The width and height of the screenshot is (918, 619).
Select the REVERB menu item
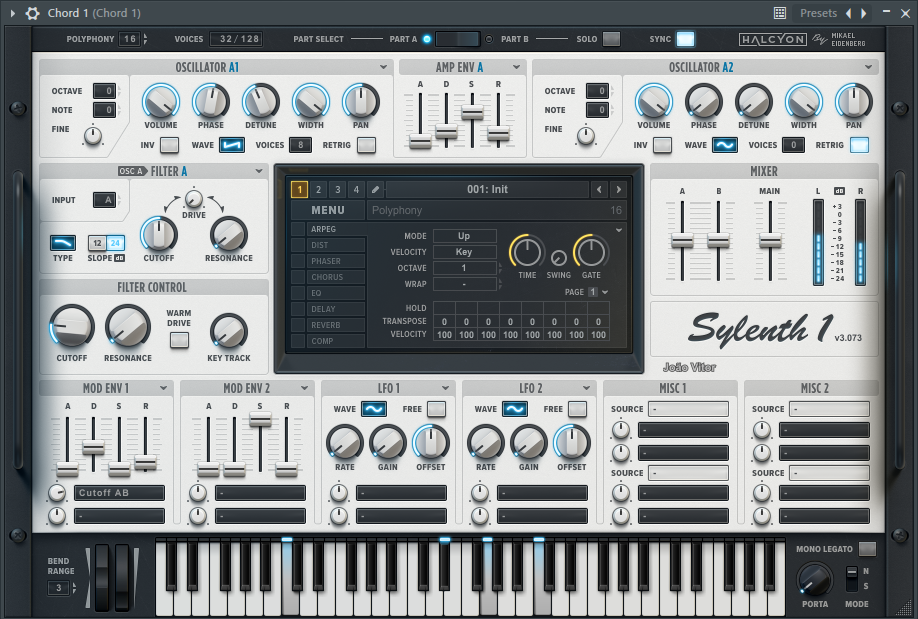337,325
